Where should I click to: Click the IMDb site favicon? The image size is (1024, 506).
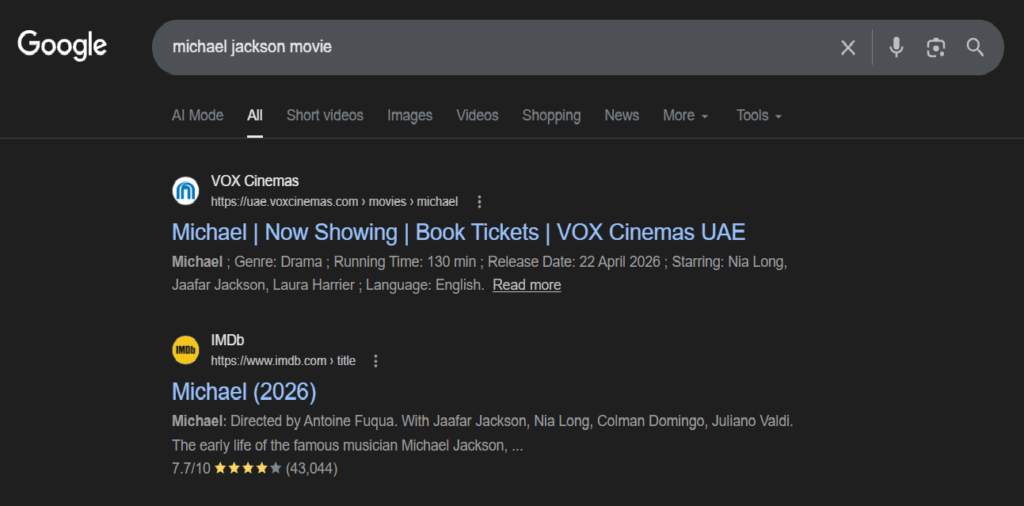pos(185,350)
